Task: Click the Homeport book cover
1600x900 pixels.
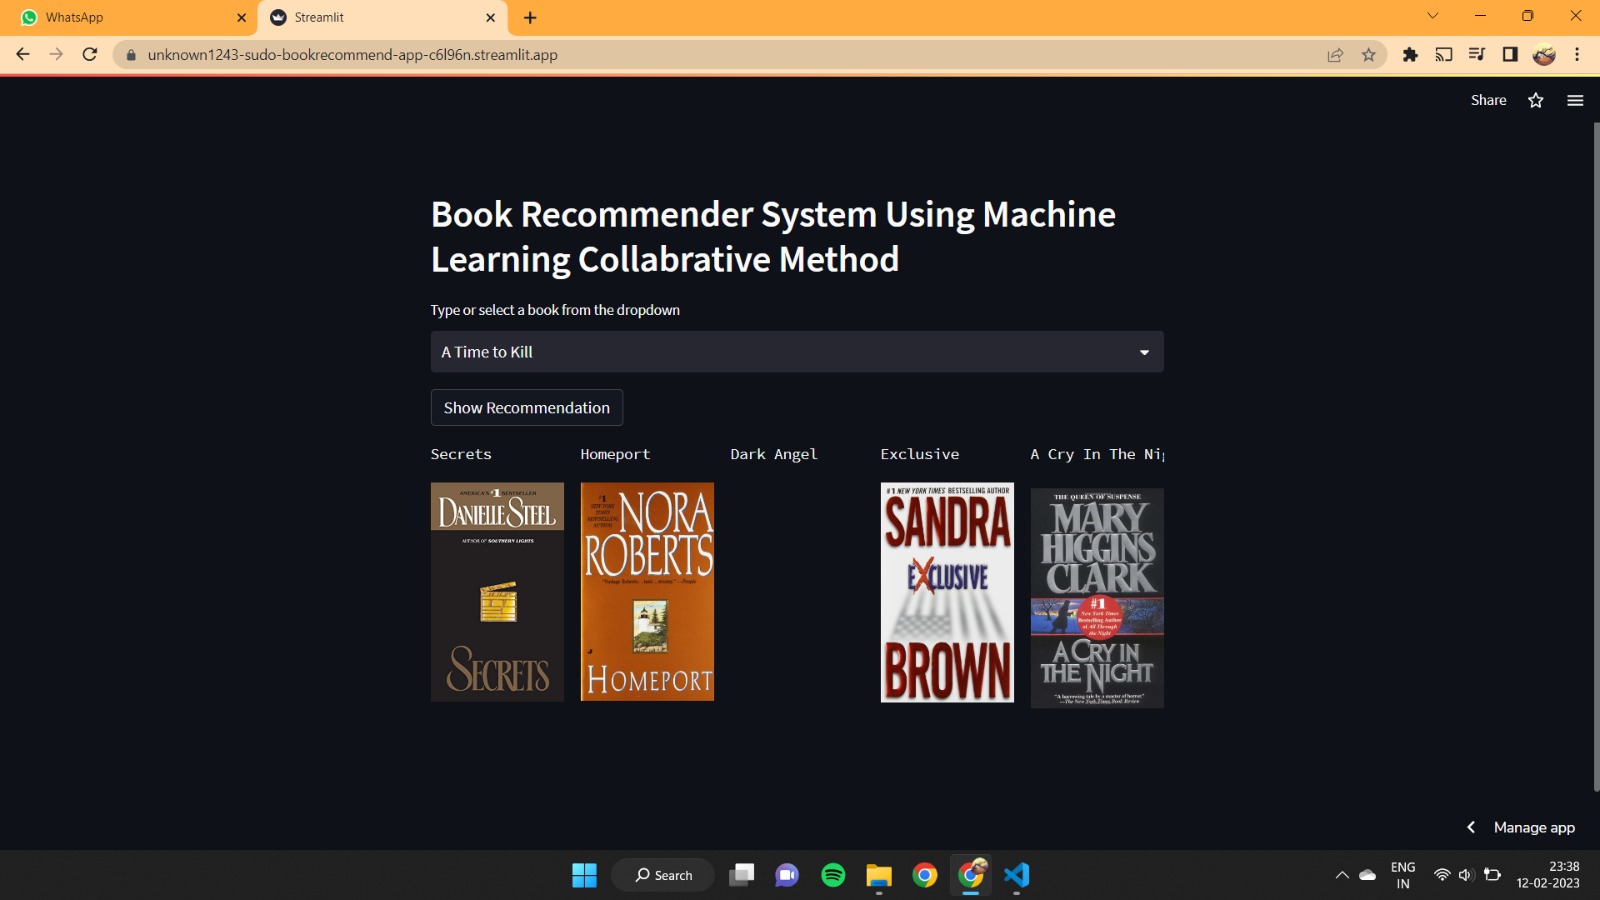Action: click(647, 592)
